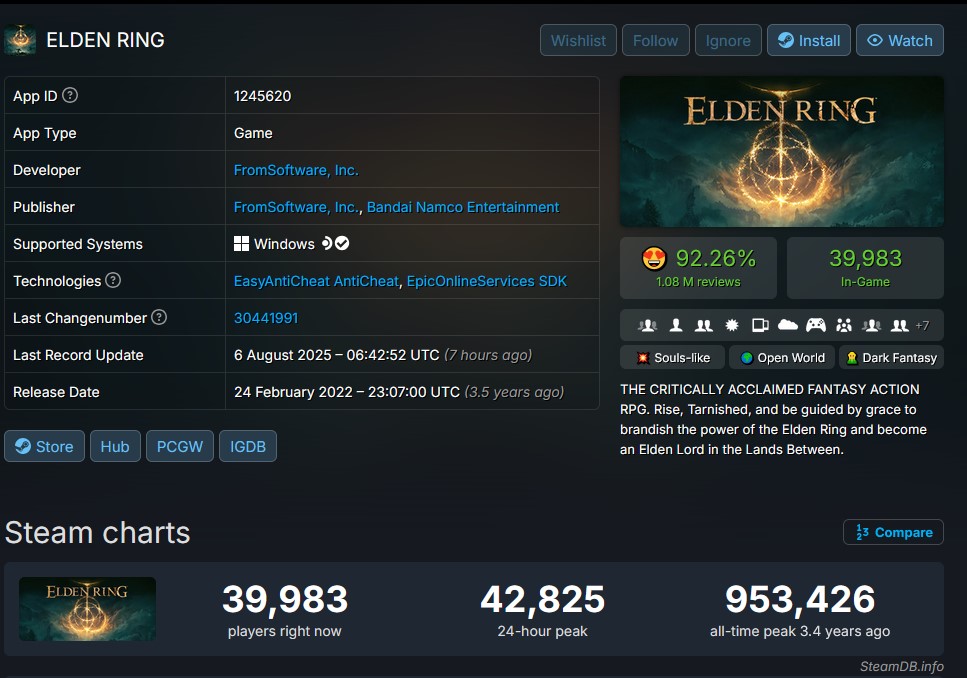Click the Steam Deck icon in Supported Systems

327,243
